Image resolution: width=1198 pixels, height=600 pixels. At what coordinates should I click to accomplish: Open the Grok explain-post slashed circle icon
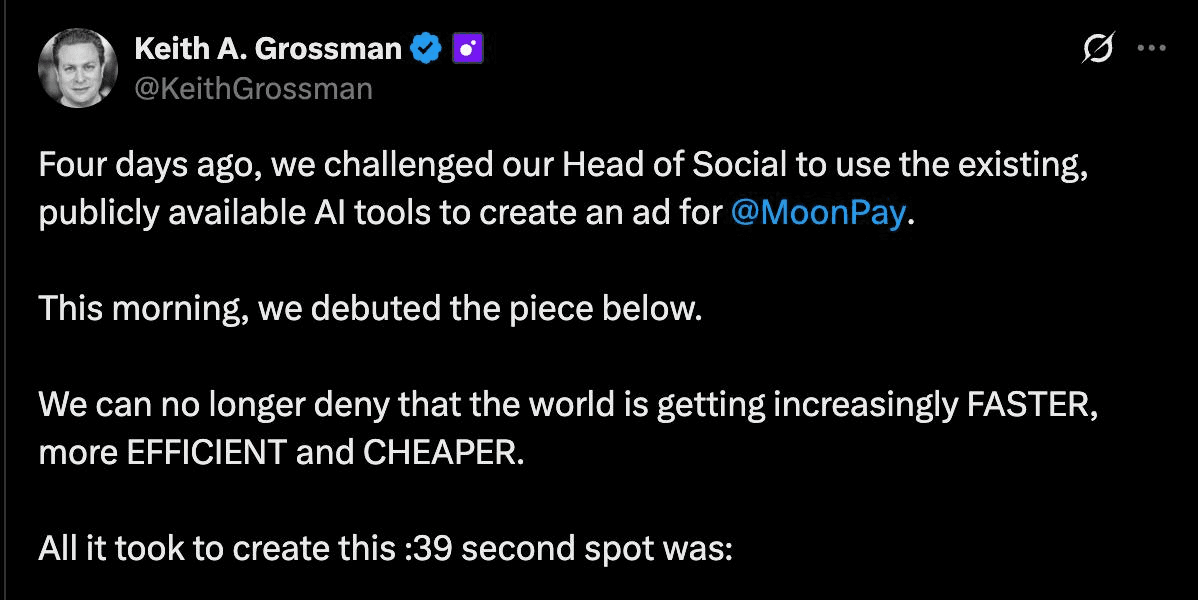tap(1099, 48)
